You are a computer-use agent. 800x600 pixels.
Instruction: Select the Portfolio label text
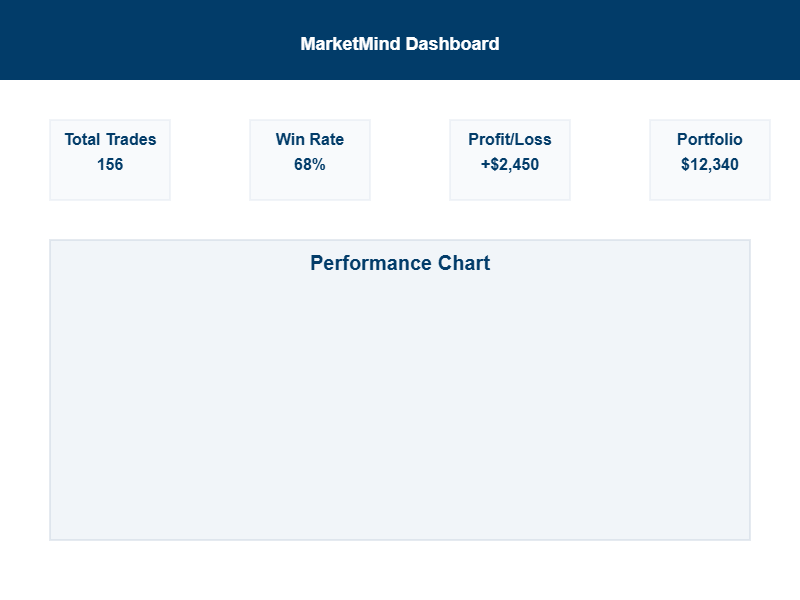pyautogui.click(x=710, y=140)
